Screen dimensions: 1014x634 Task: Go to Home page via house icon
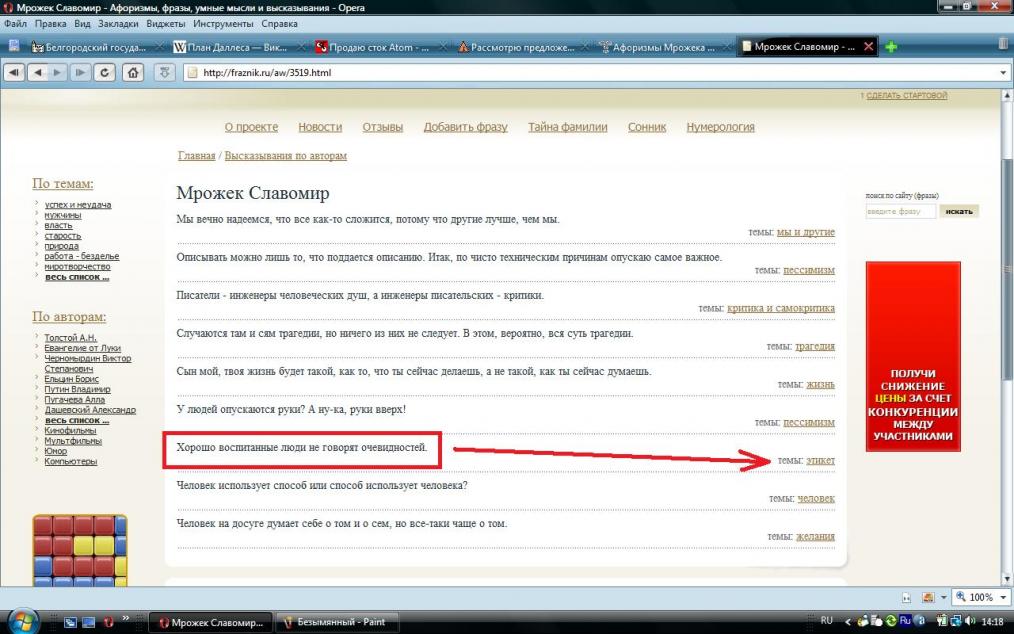[x=131, y=72]
